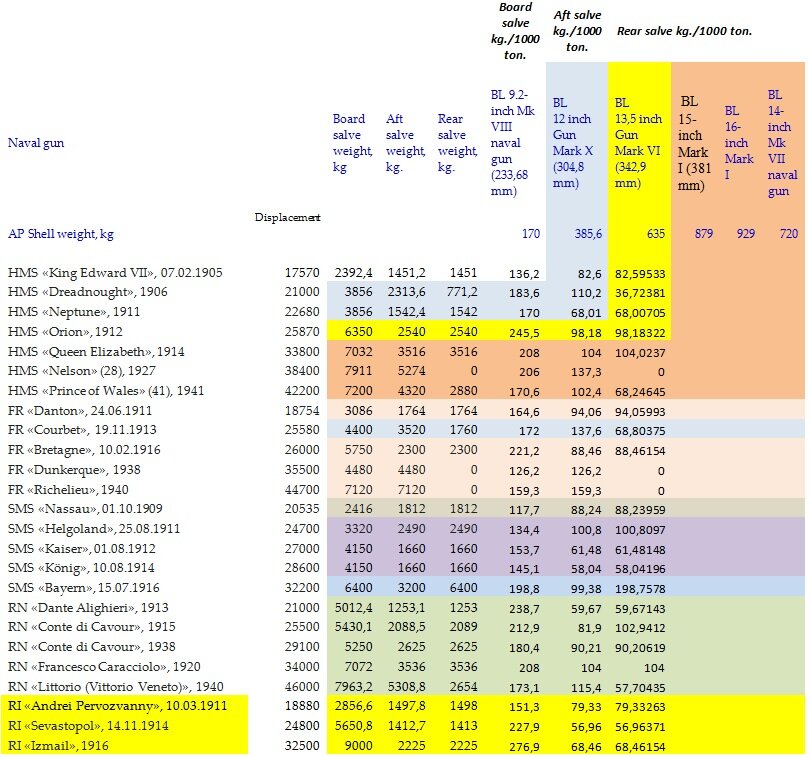Click value 198,7578 in the Bayern row
This screenshot has width=811, height=757.
click(x=640, y=588)
